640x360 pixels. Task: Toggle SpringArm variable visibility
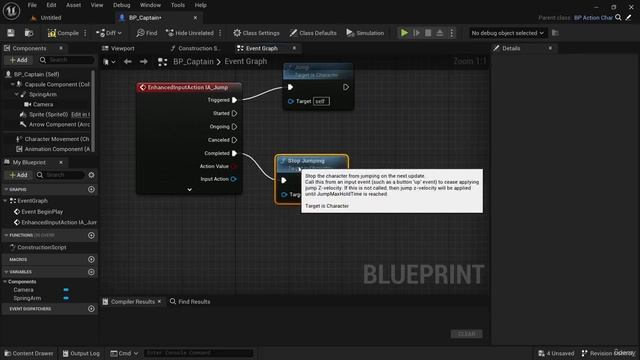(x=66, y=298)
